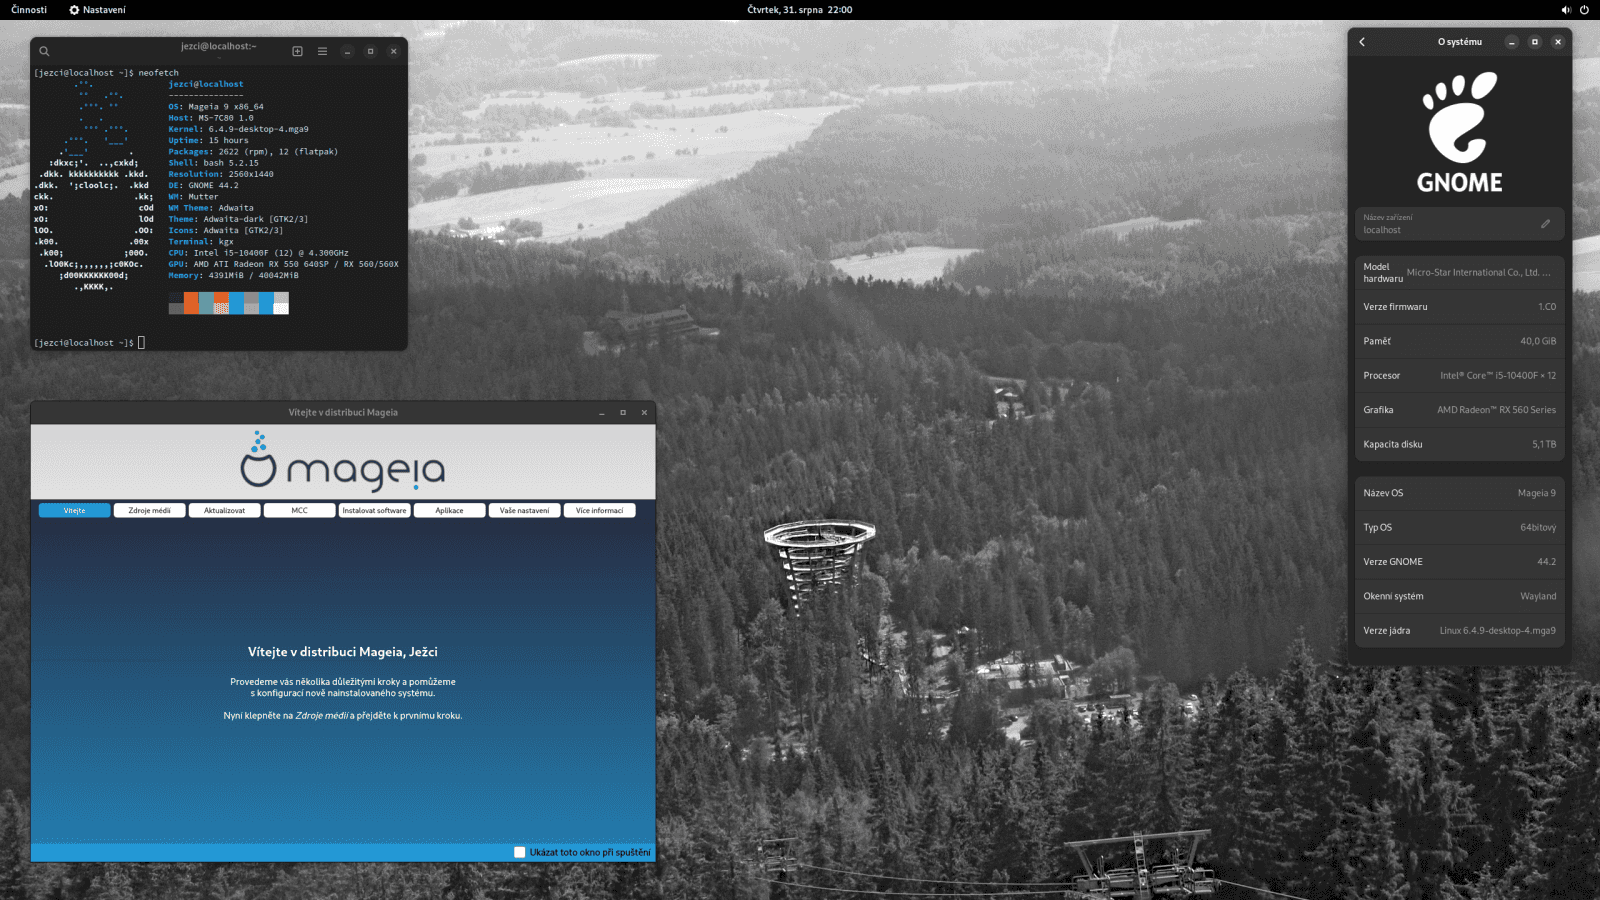The width and height of the screenshot is (1600, 900).
Task: Click 'Zdroje médií' italic text in welcome message
Action: (322, 716)
